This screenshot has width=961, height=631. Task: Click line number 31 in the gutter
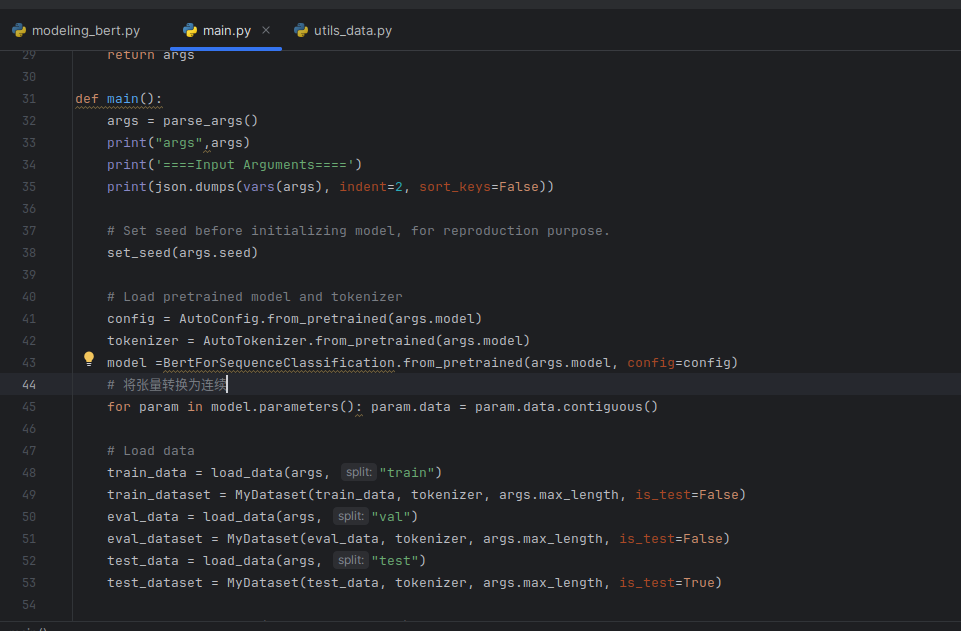pyautogui.click(x=29, y=98)
